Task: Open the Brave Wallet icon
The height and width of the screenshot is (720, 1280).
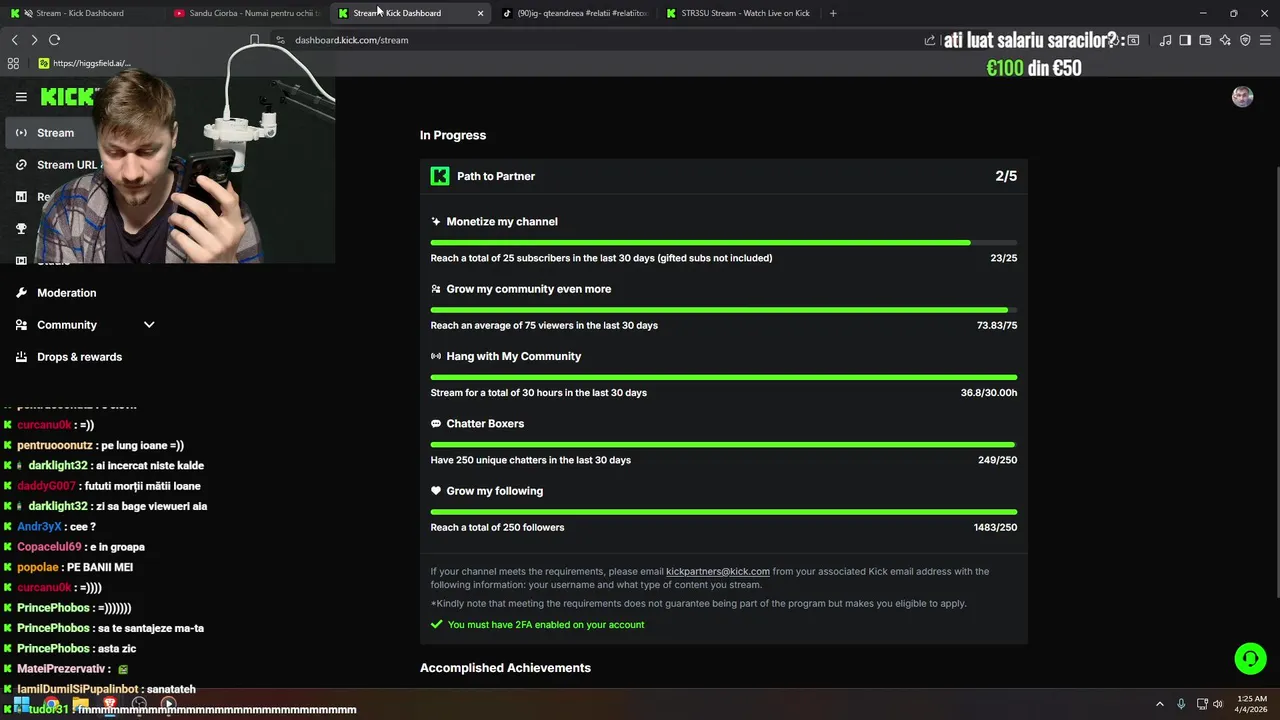Action: coord(1205,40)
